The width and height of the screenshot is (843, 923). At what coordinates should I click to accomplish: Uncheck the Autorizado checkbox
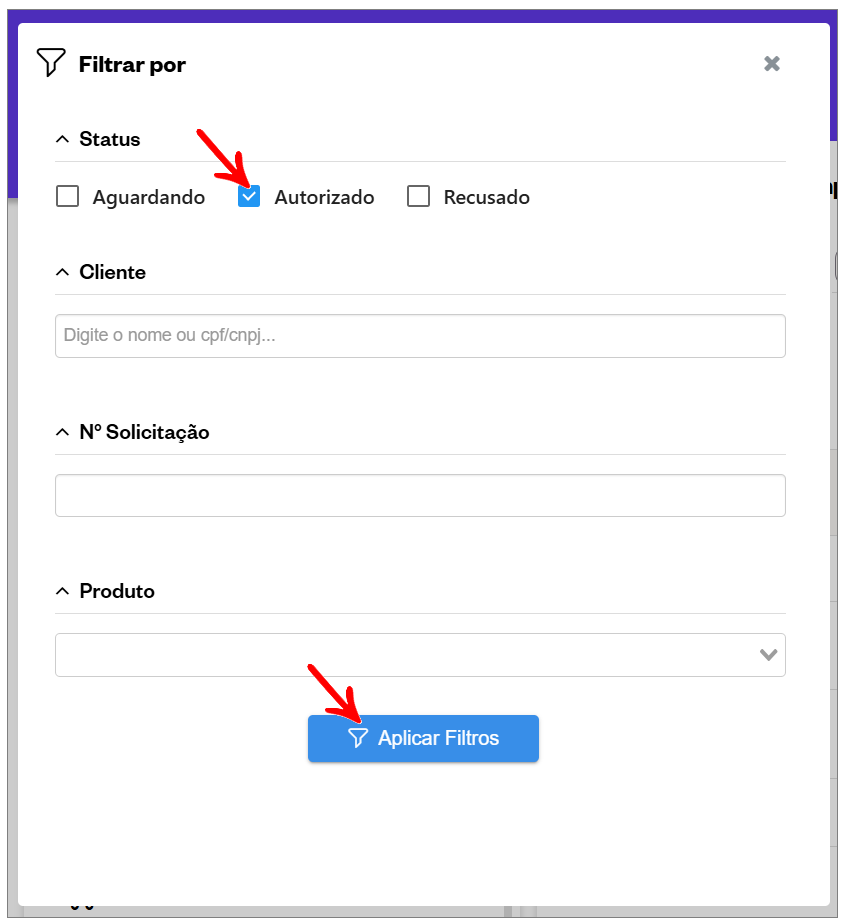249,197
